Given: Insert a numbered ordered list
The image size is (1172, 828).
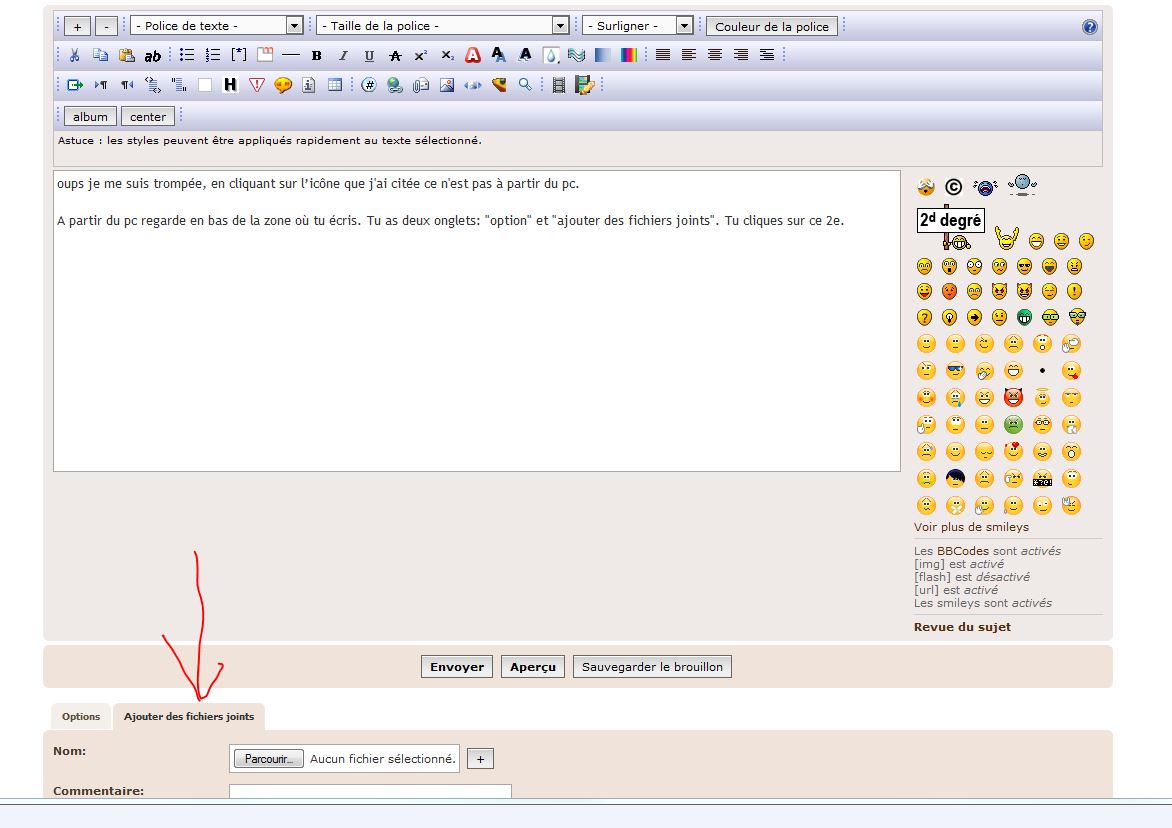Looking at the screenshot, I should (213, 55).
